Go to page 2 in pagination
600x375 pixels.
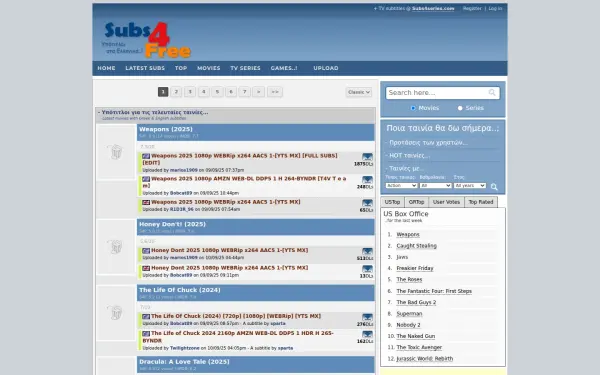click(176, 92)
